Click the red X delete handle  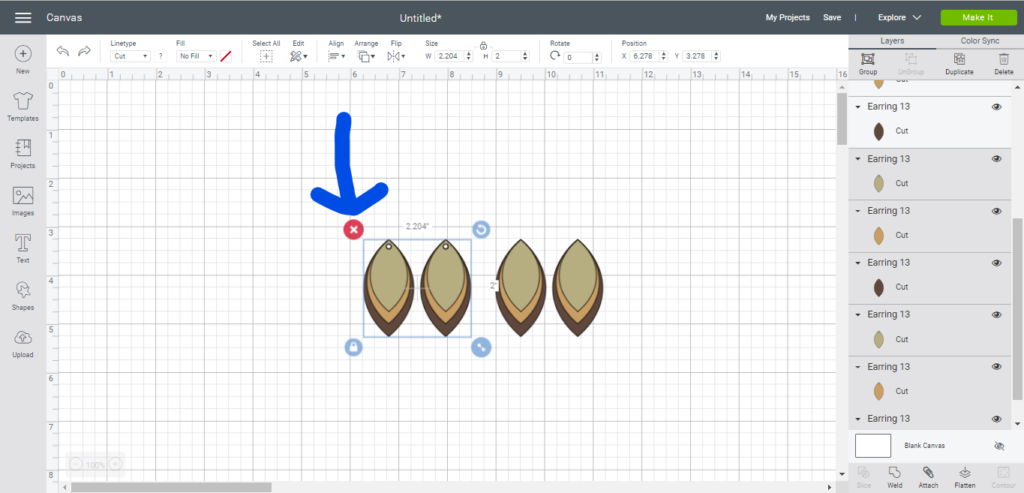[x=353, y=229]
